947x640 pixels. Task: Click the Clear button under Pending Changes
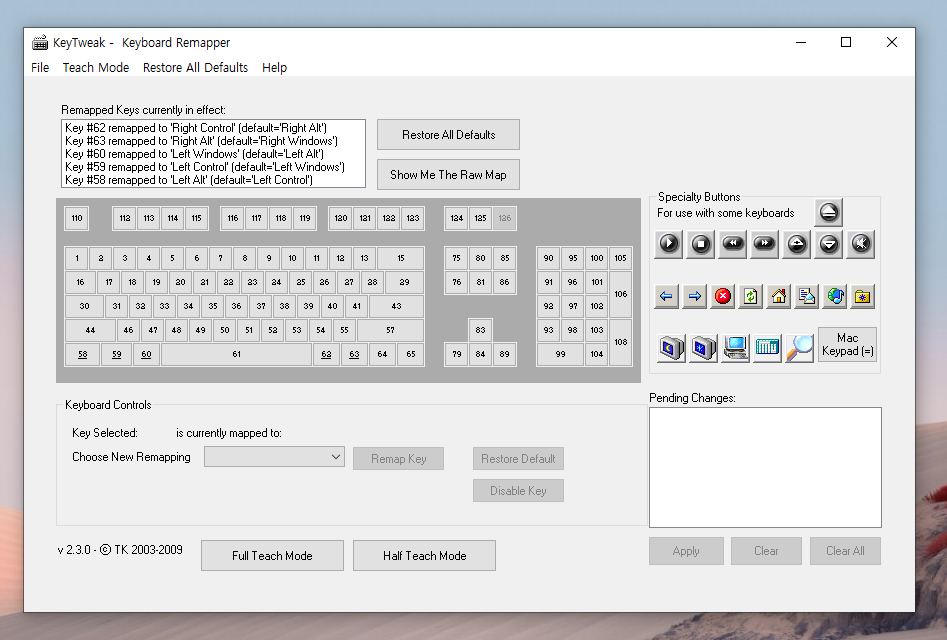point(766,551)
